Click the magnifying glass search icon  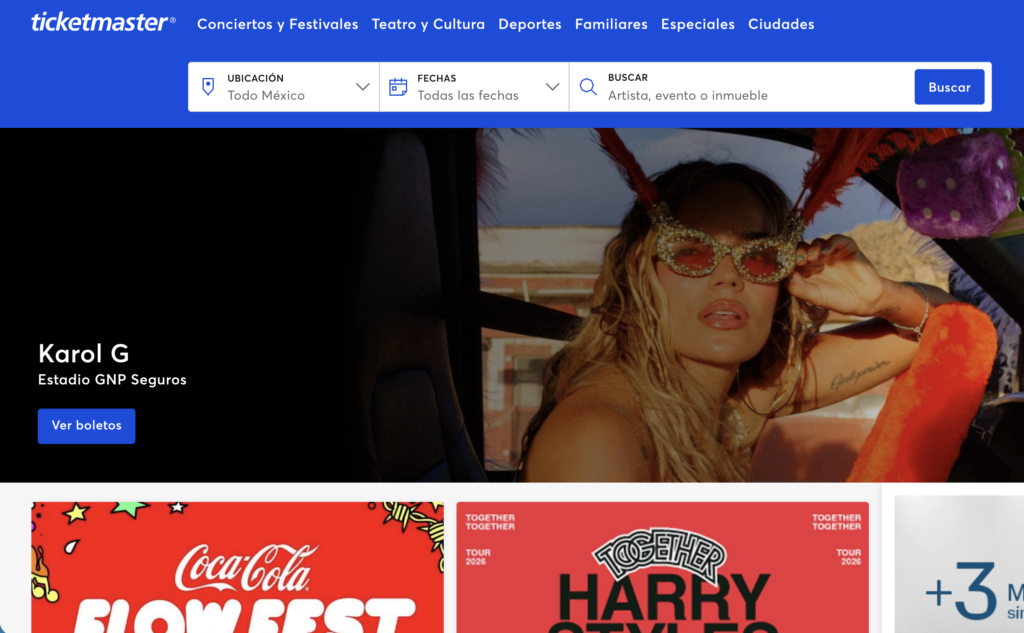point(588,87)
